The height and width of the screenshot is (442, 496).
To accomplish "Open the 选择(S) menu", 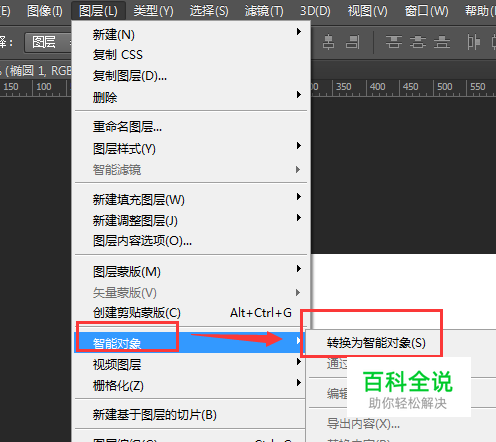I will 209,11.
